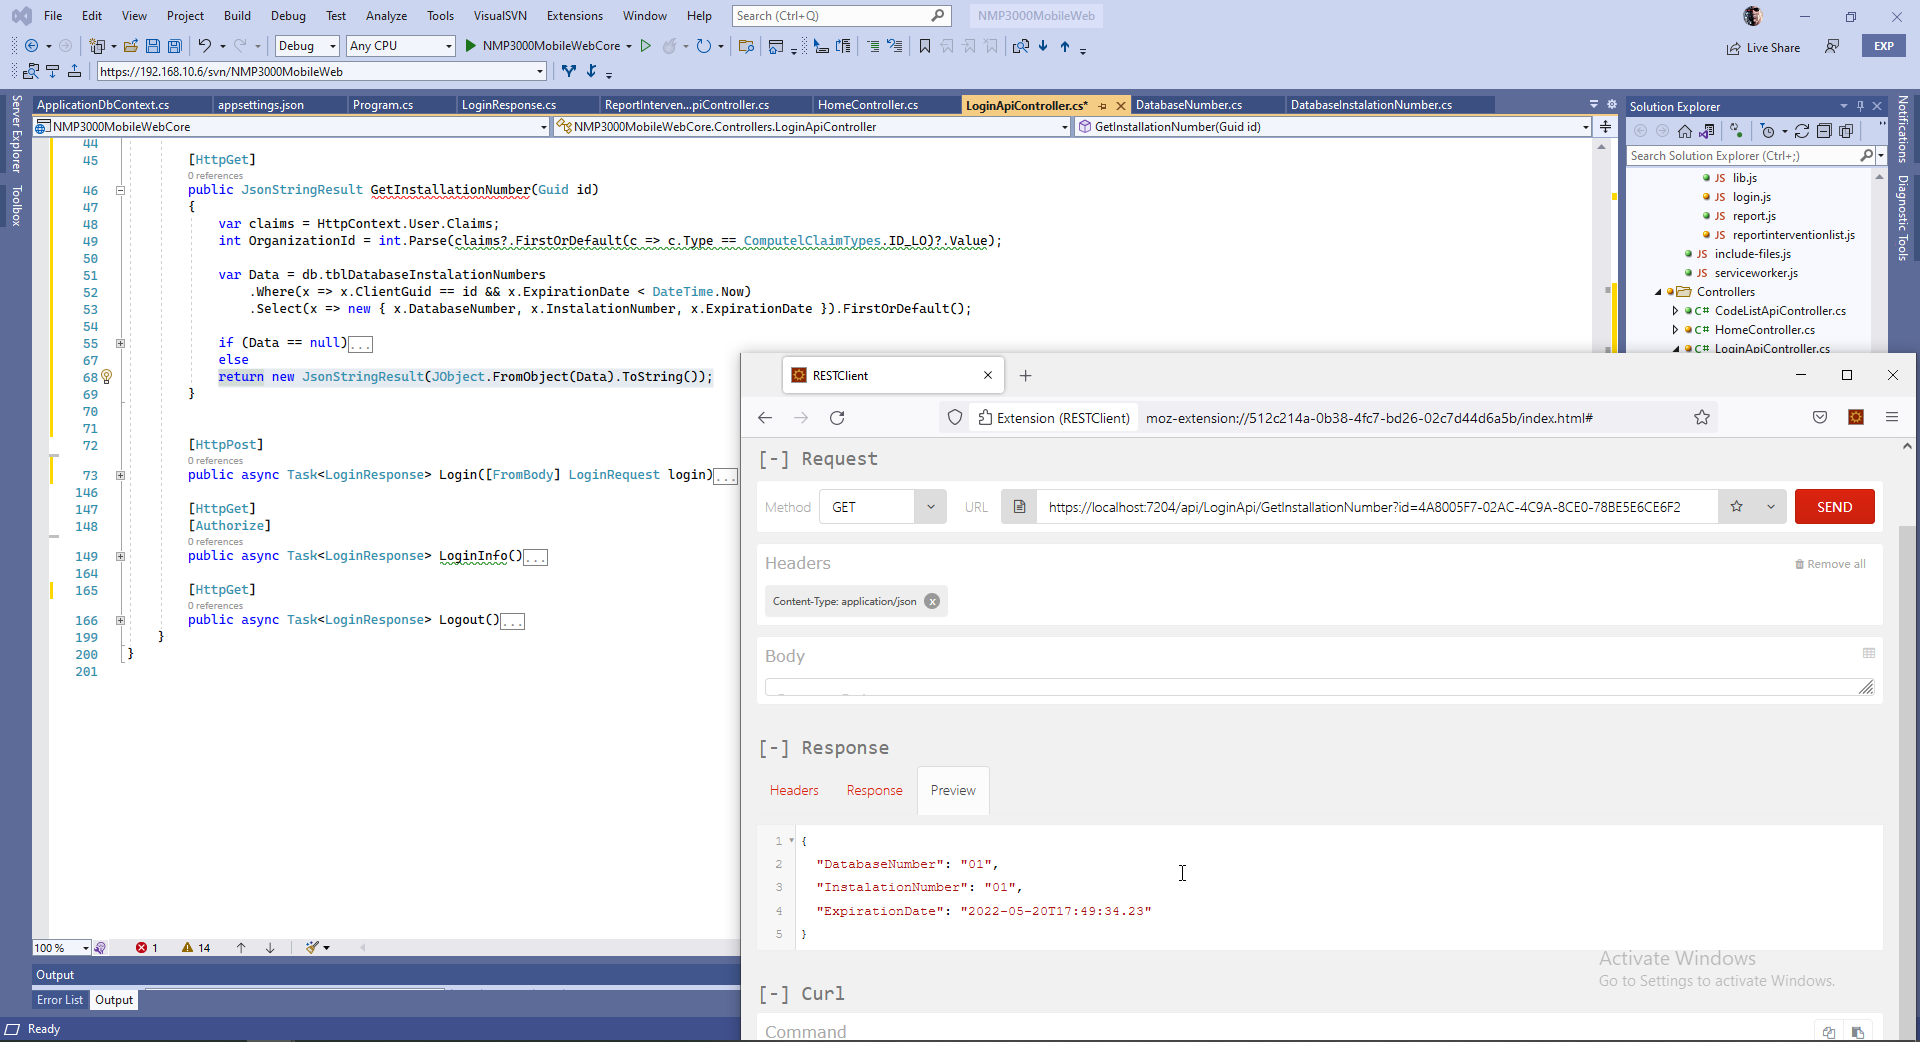Expand the collapsed Login method region

point(120,476)
